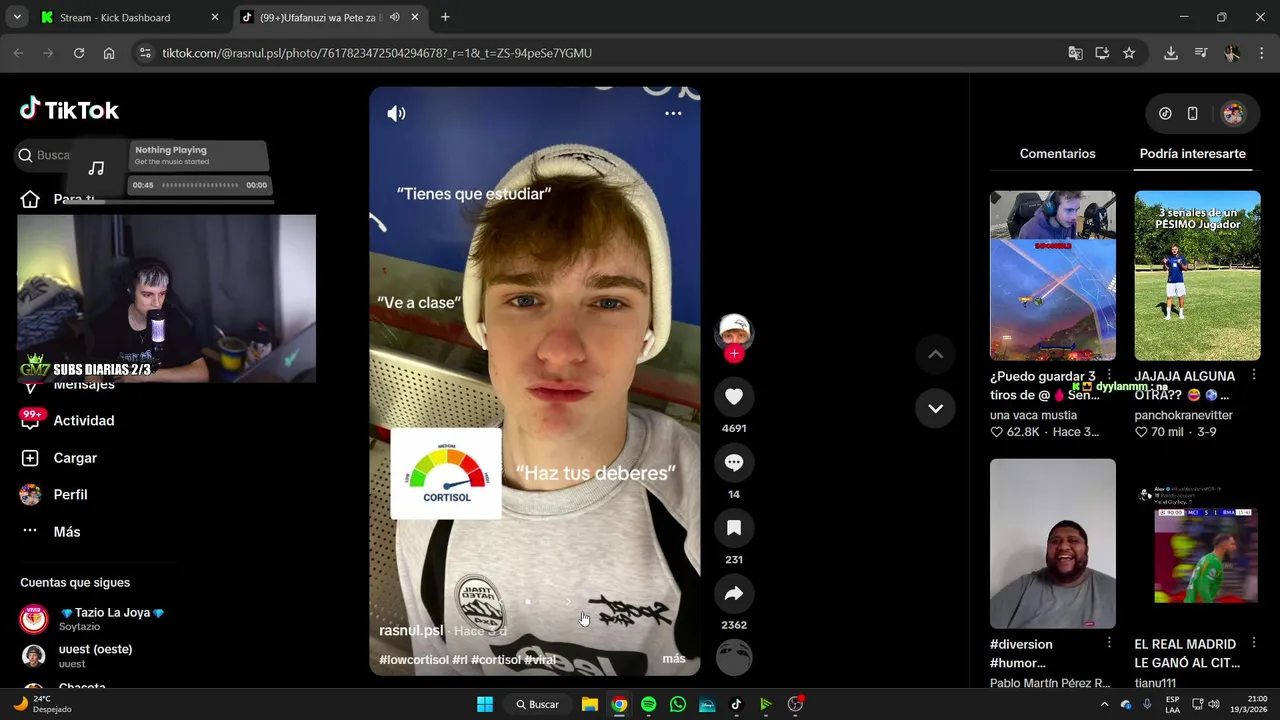
Task: Open Windows Start menu
Action: 485,704
